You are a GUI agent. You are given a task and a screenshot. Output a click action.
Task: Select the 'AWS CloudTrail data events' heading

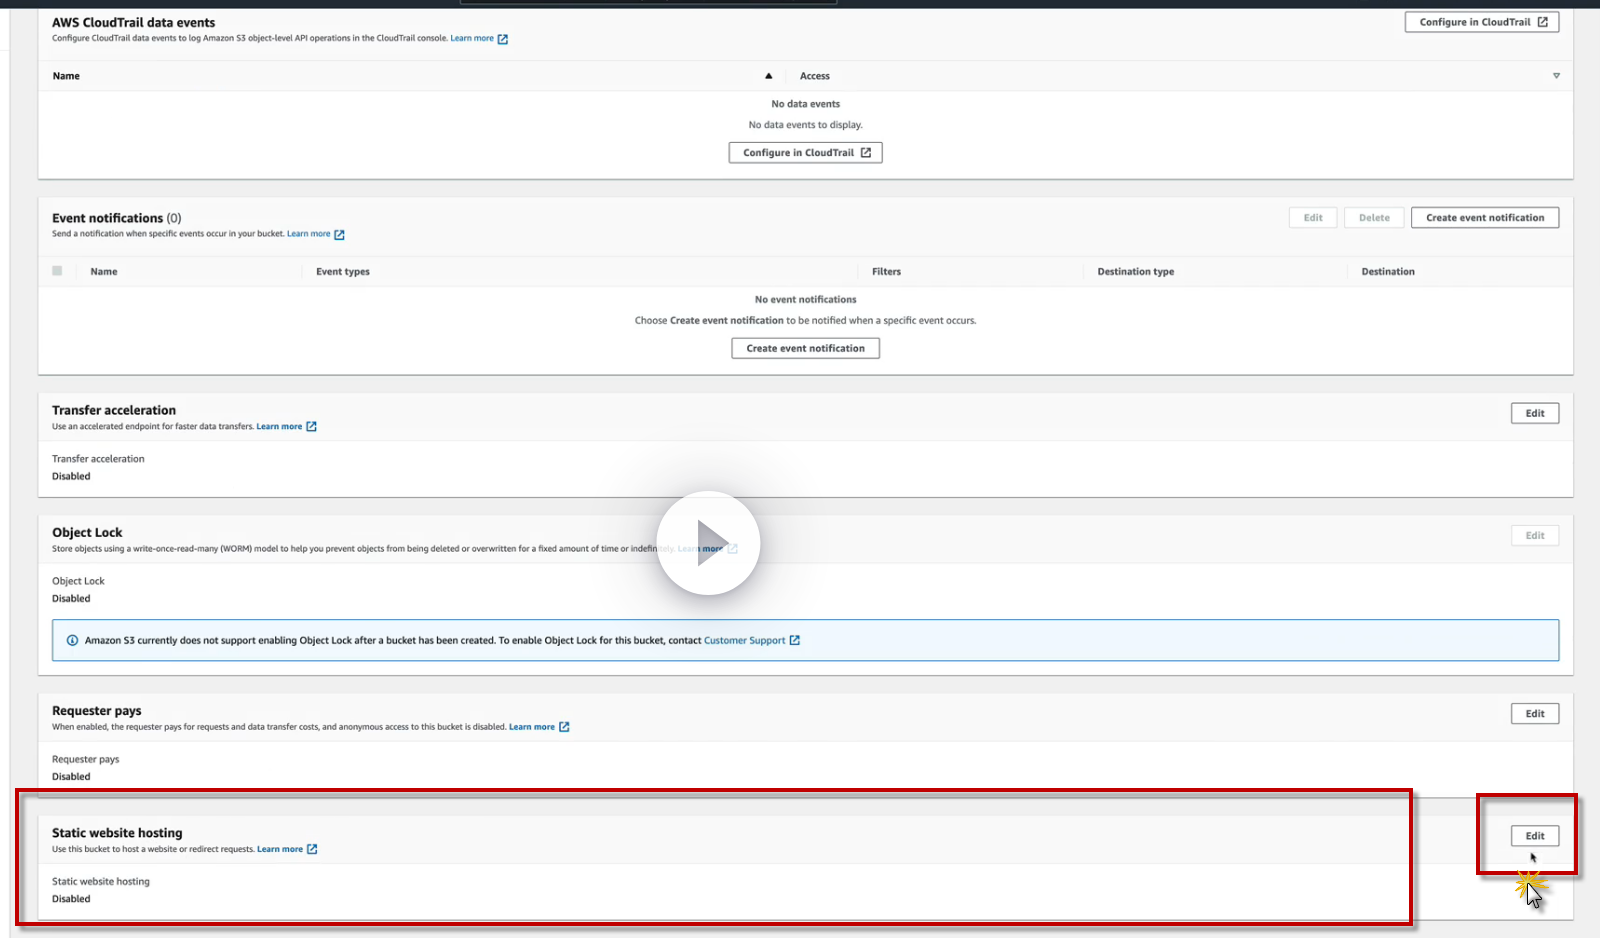[134, 22]
